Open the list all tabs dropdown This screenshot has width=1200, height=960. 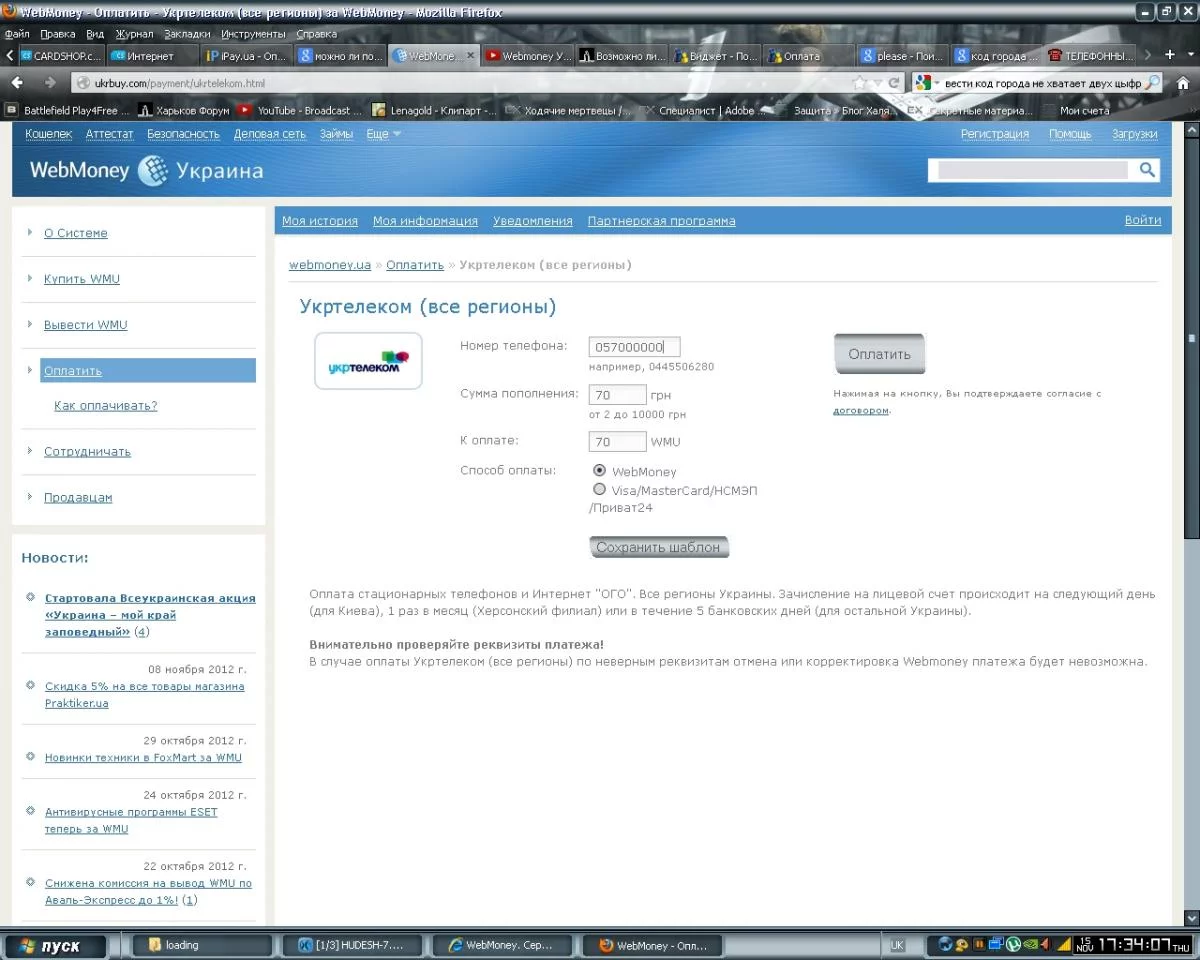1188,55
